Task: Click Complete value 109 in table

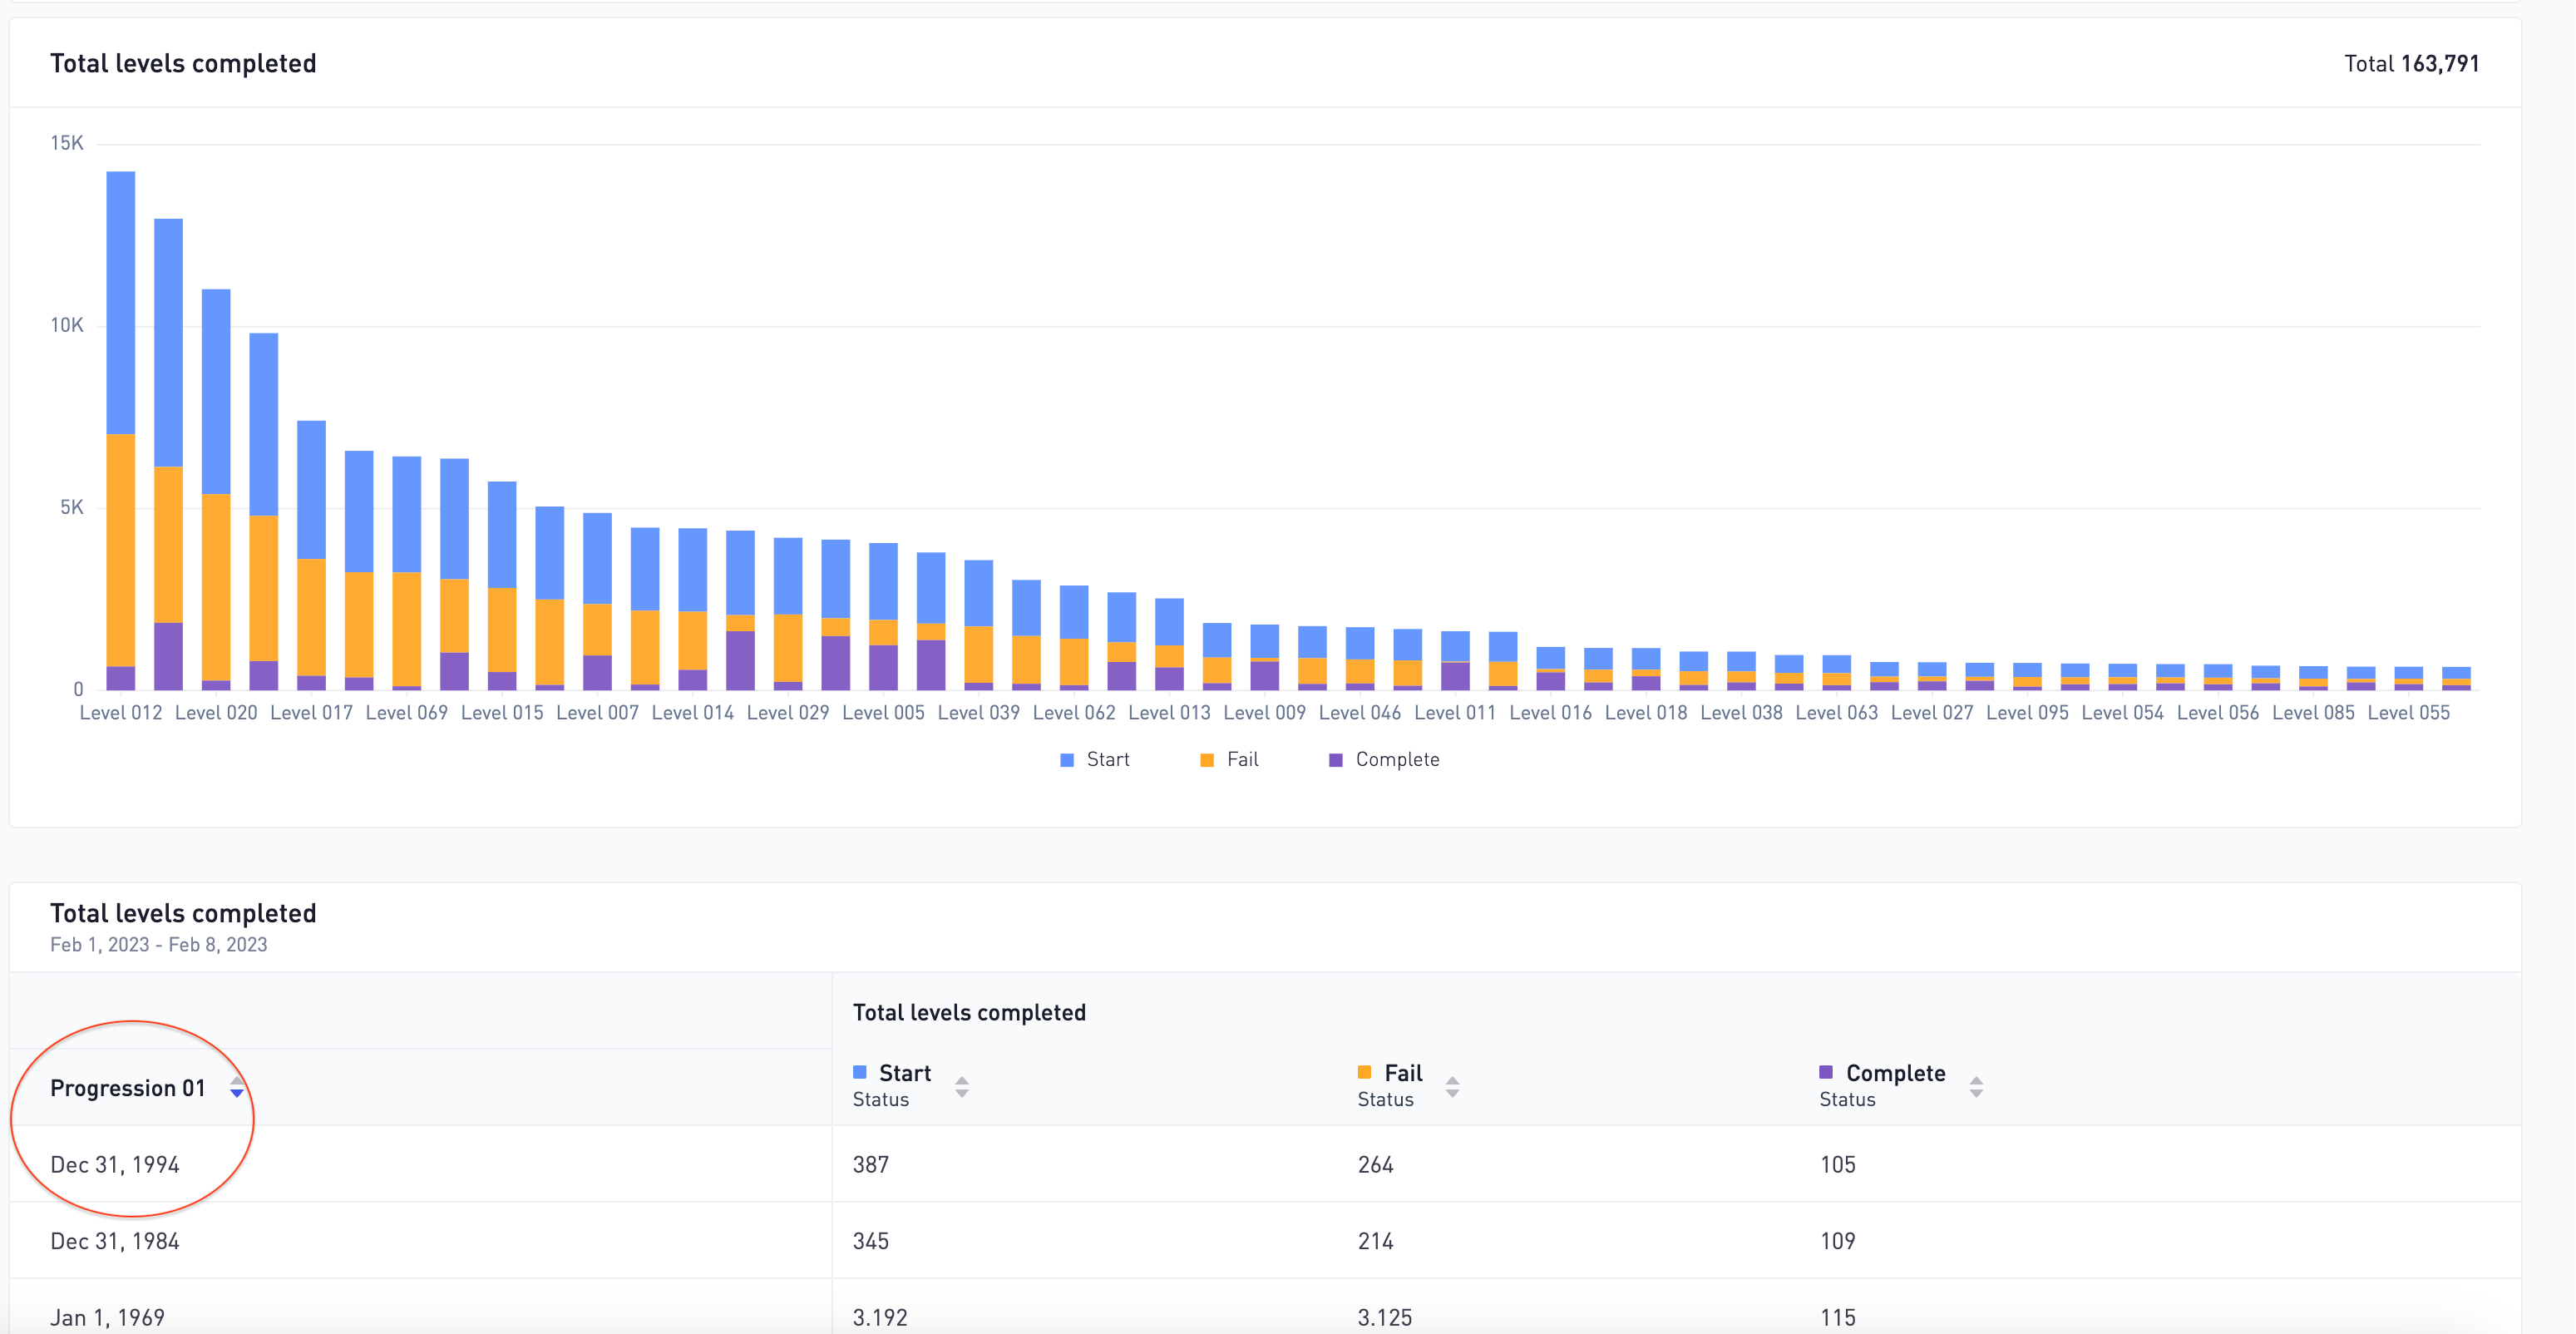Action: [1837, 1241]
